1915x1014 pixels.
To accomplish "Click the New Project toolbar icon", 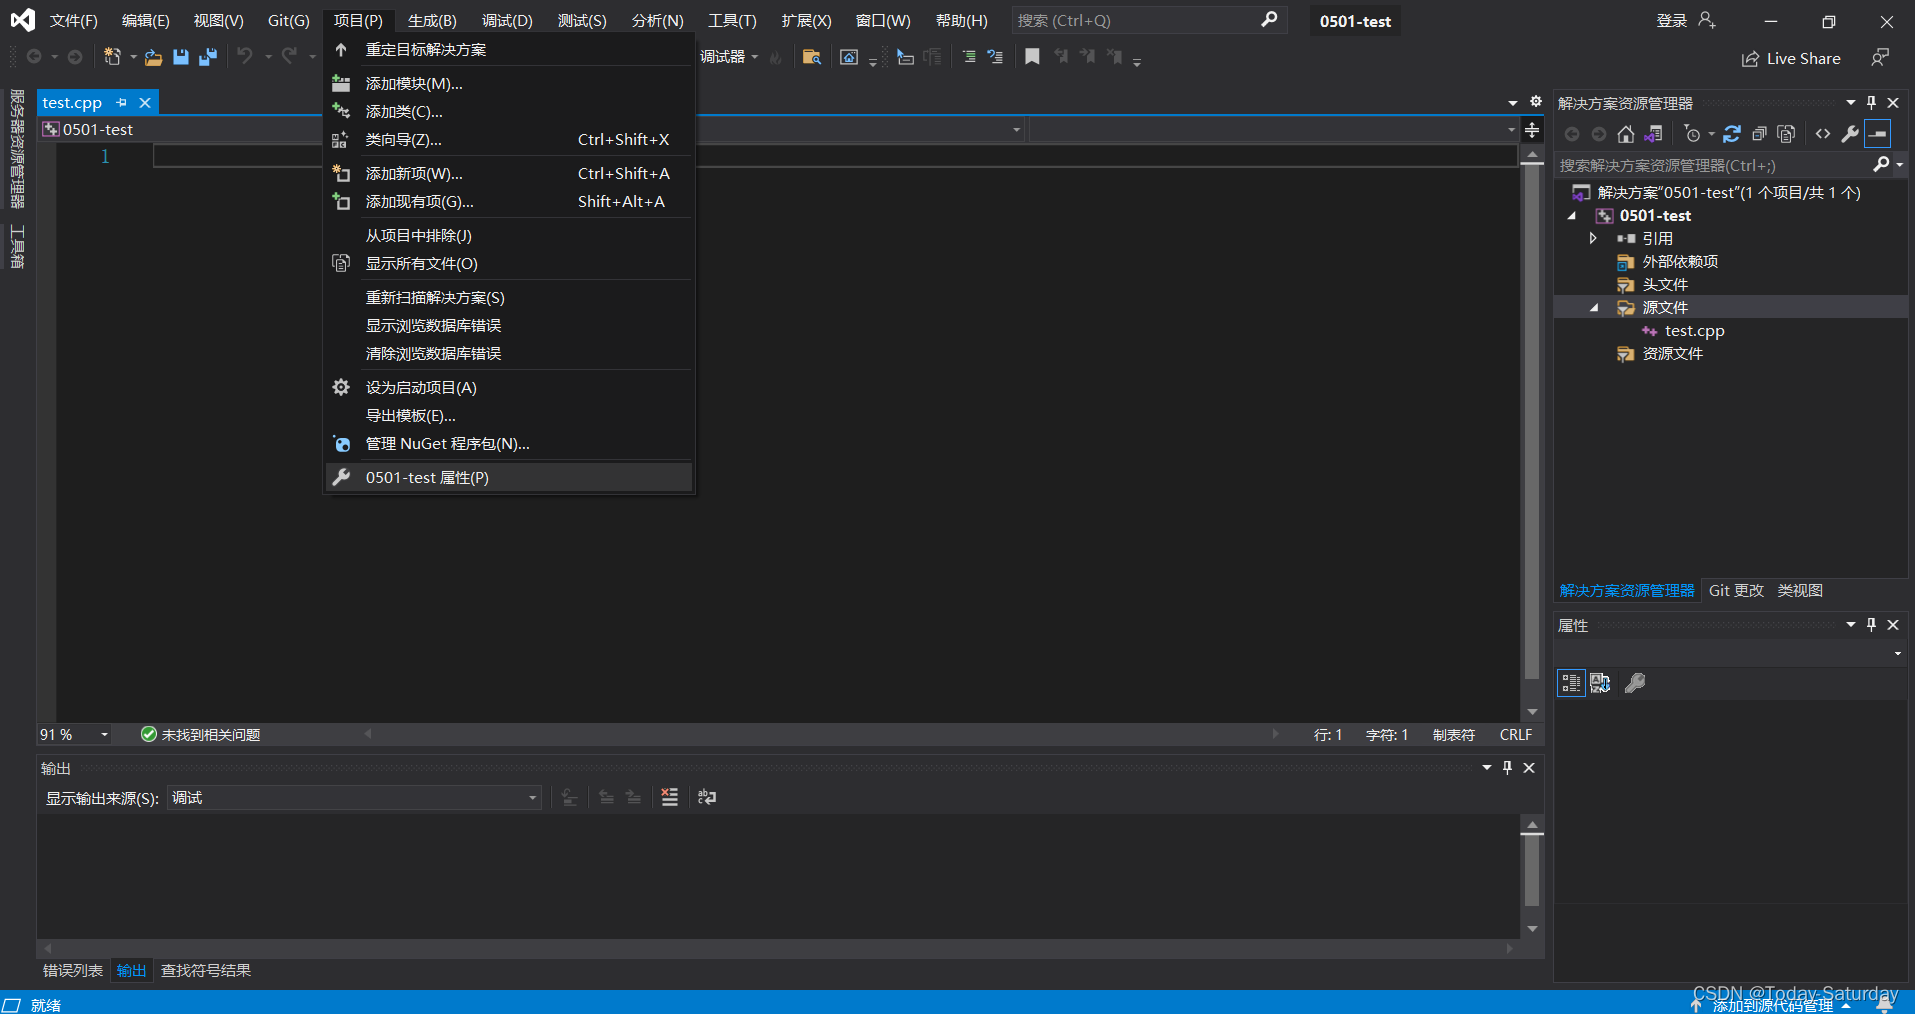I will 112,57.
